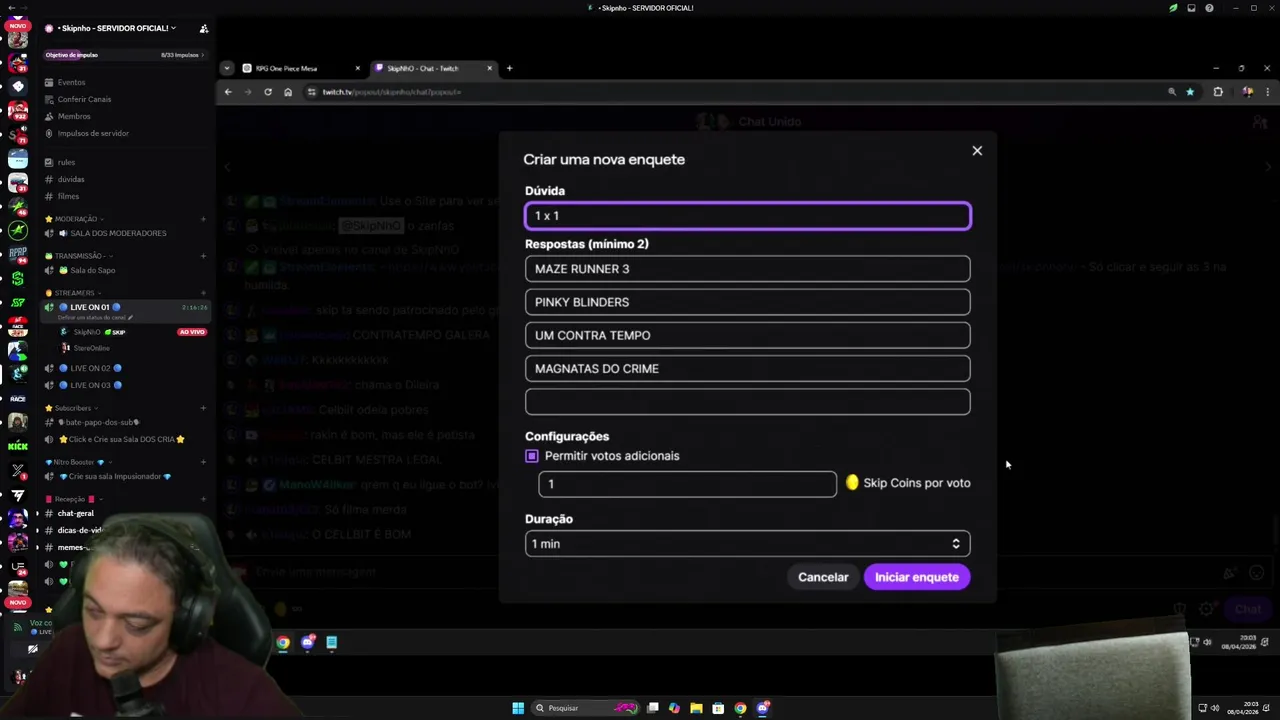Viewport: 1280px width, 720px height.
Task: Add a channel to MODERAÇÃO category
Action: pyautogui.click(x=203, y=219)
